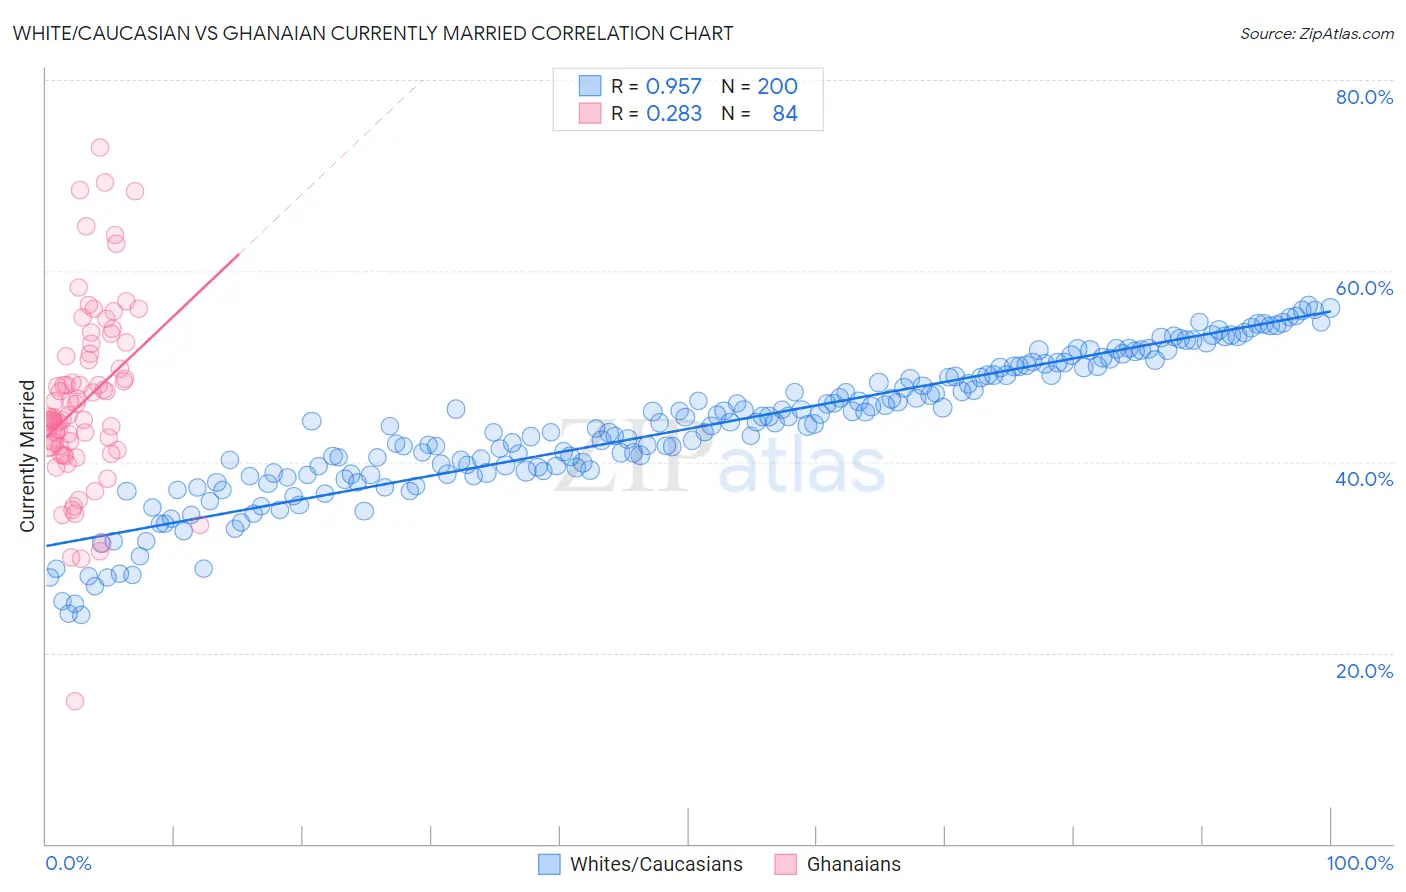Screen dimensions: 1406x892
Task: Click the R = 0.957 correlation value
Action: [x=656, y=86]
